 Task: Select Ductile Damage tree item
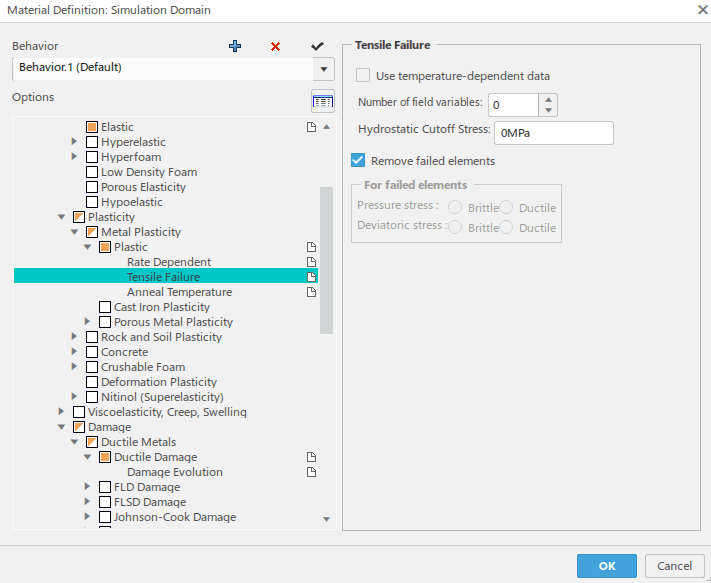click(156, 457)
